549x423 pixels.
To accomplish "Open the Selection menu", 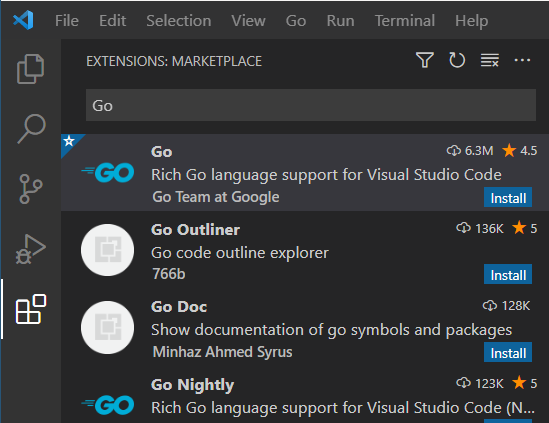I will 179,21.
